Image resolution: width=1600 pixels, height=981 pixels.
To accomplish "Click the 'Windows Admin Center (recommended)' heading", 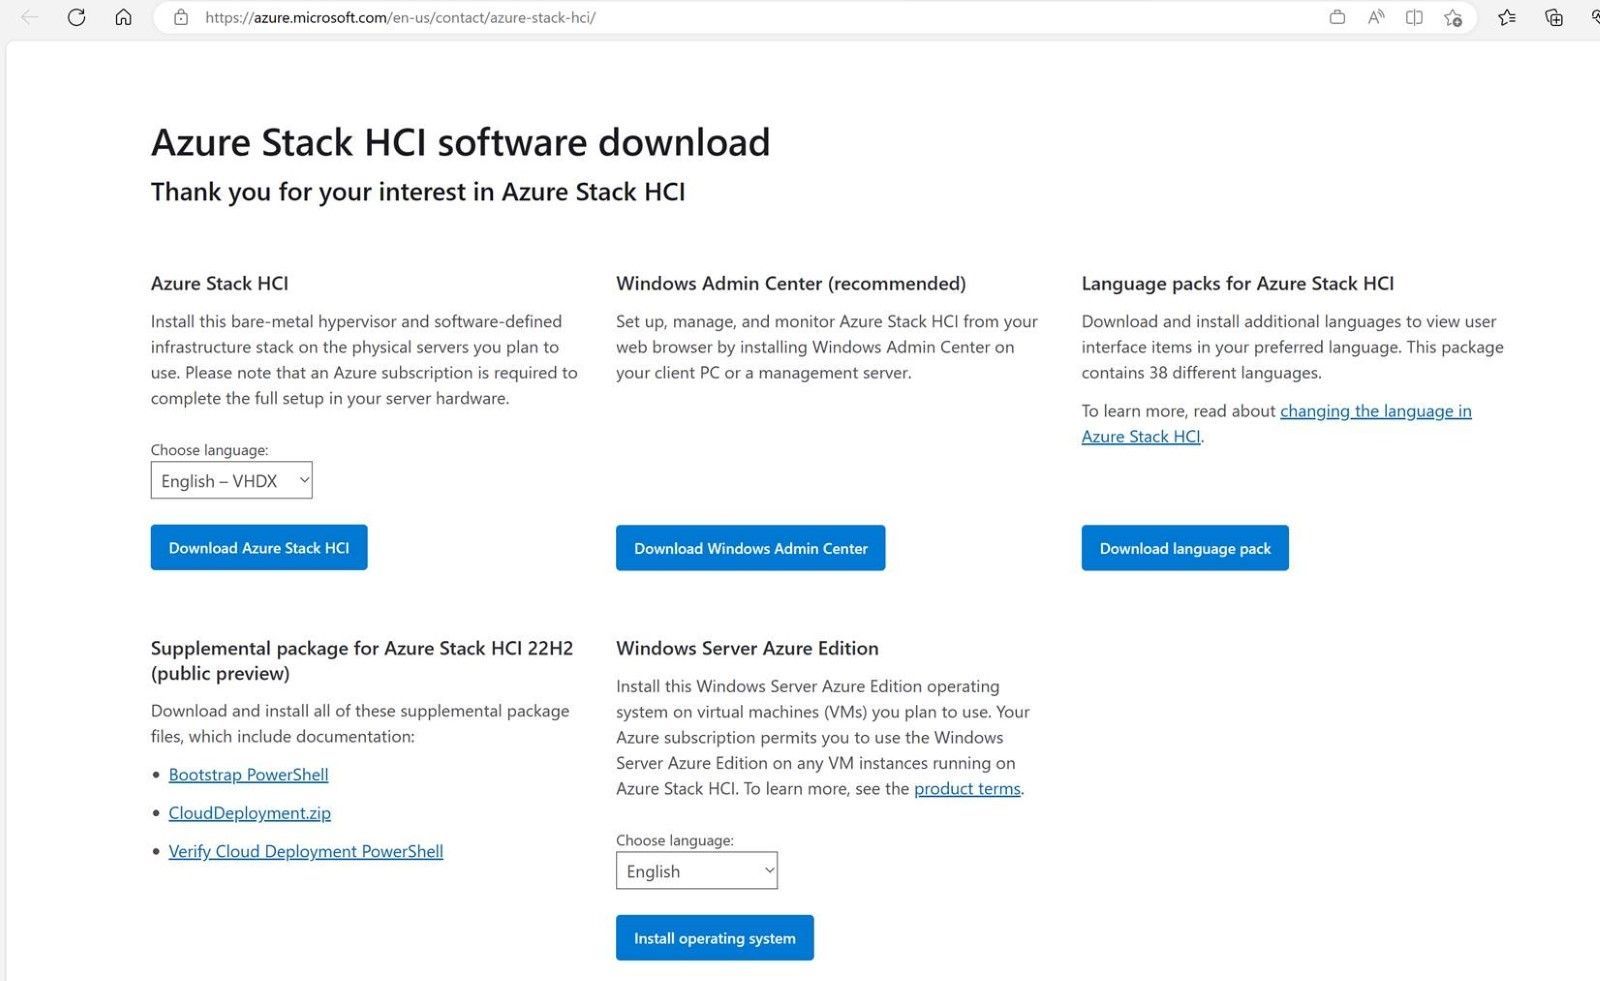I will [x=791, y=284].
